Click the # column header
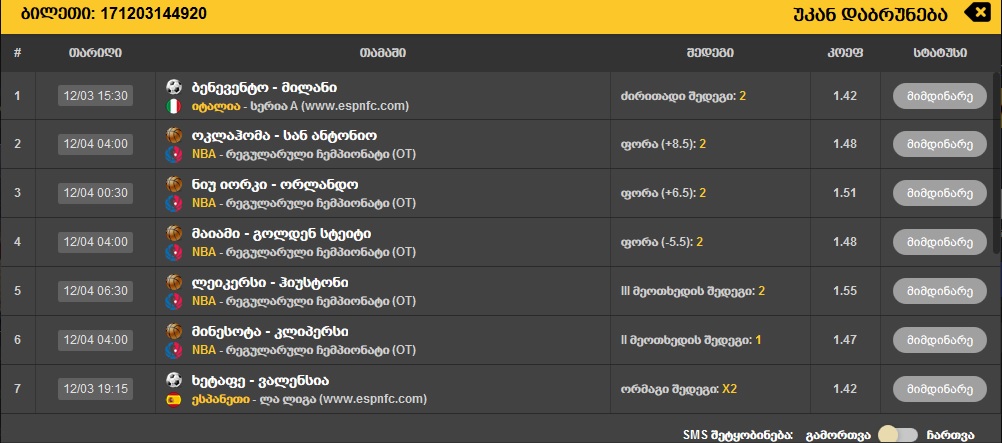The width and height of the screenshot is (1002, 443). pos(17,53)
